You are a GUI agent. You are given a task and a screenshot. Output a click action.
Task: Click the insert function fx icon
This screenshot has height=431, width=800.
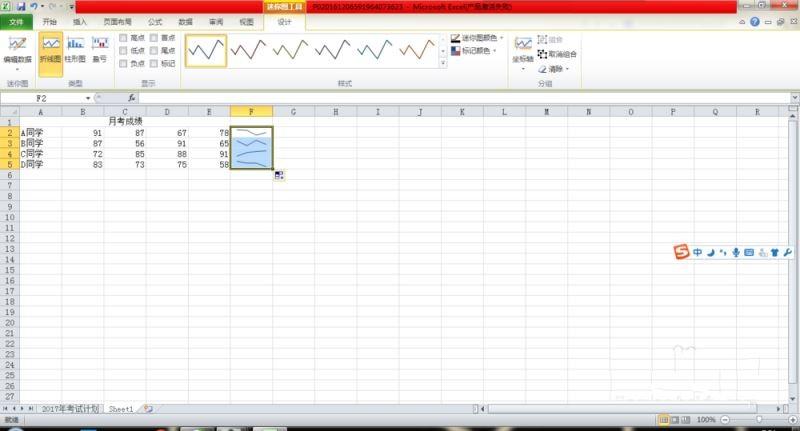[129, 98]
